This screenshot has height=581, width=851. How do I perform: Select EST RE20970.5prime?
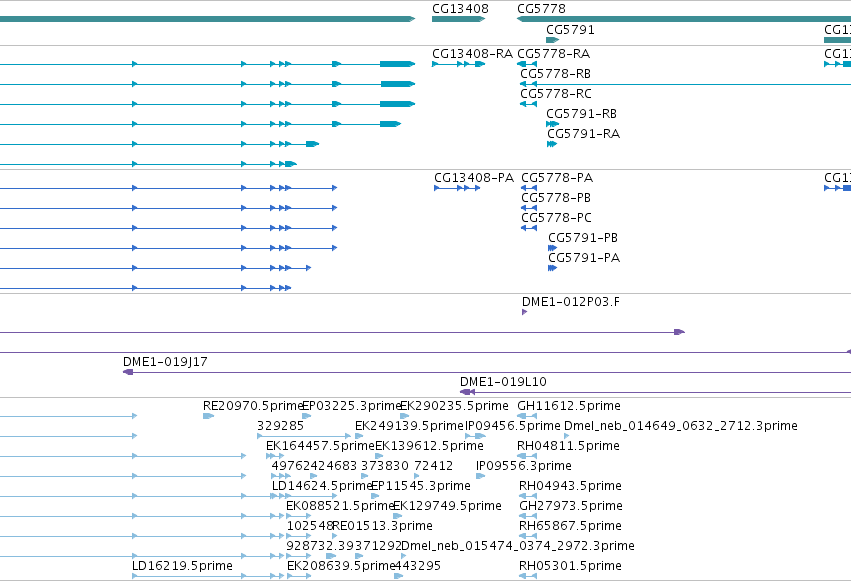pos(208,416)
